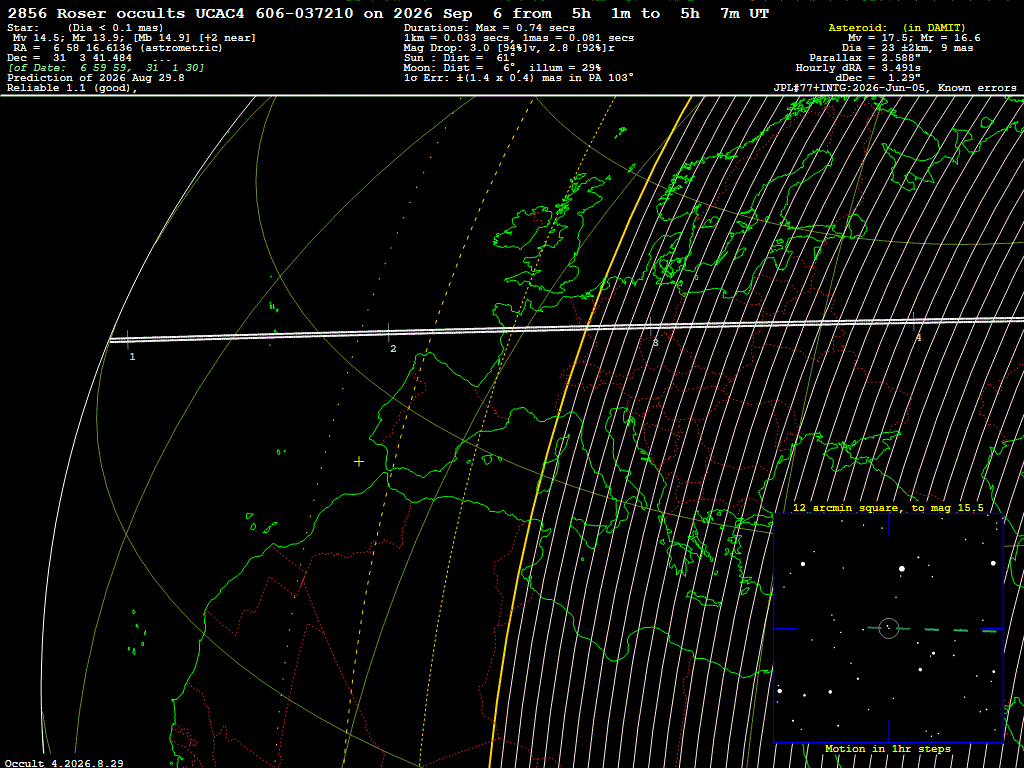Click the title text '2856 Roser occults'
This screenshot has width=1024, height=768.
pos(96,14)
